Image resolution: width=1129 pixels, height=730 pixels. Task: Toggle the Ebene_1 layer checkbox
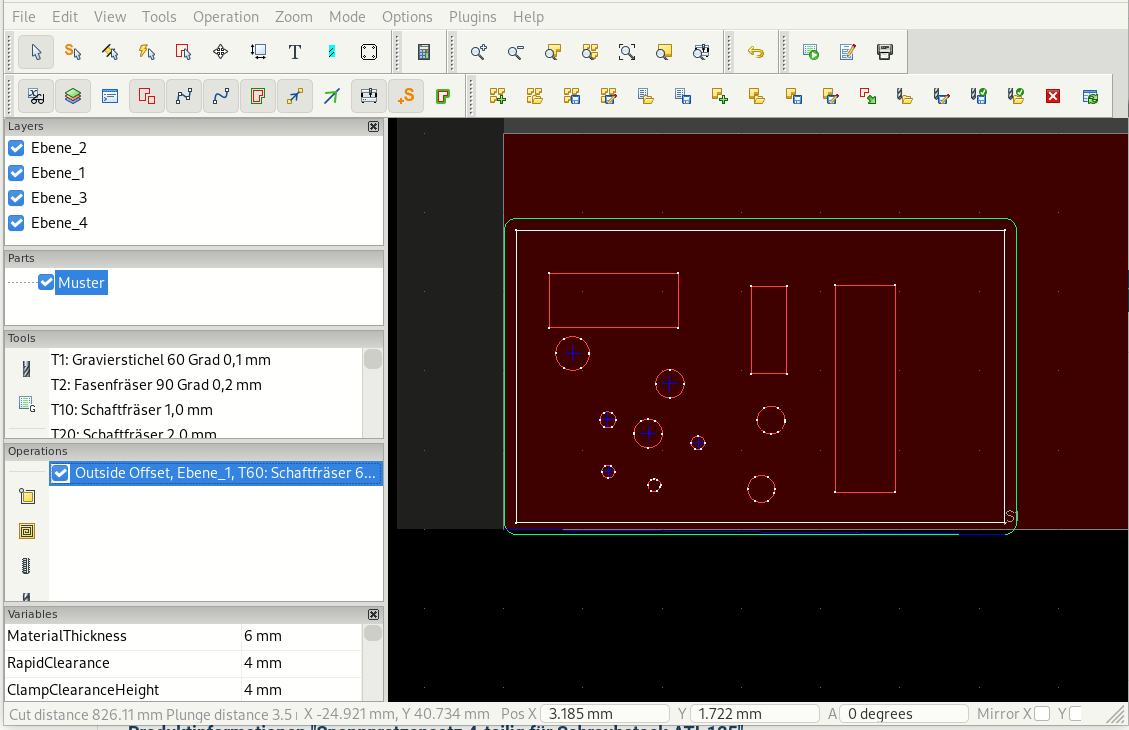[x=17, y=173]
